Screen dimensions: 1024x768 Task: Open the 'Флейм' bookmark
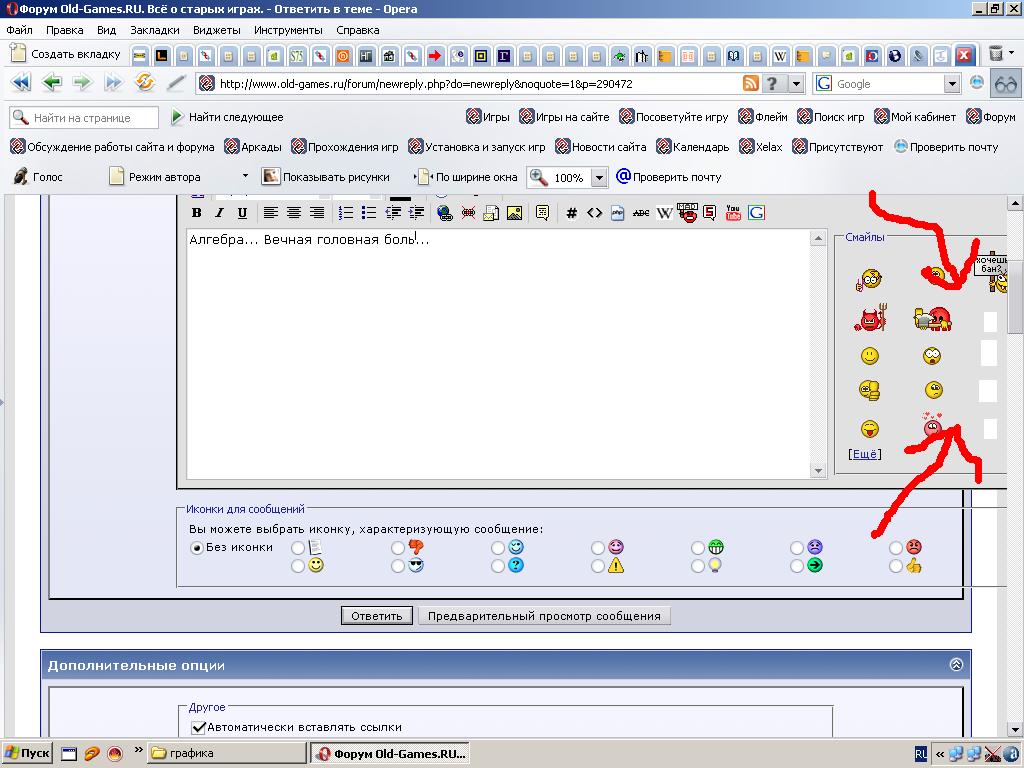click(763, 117)
